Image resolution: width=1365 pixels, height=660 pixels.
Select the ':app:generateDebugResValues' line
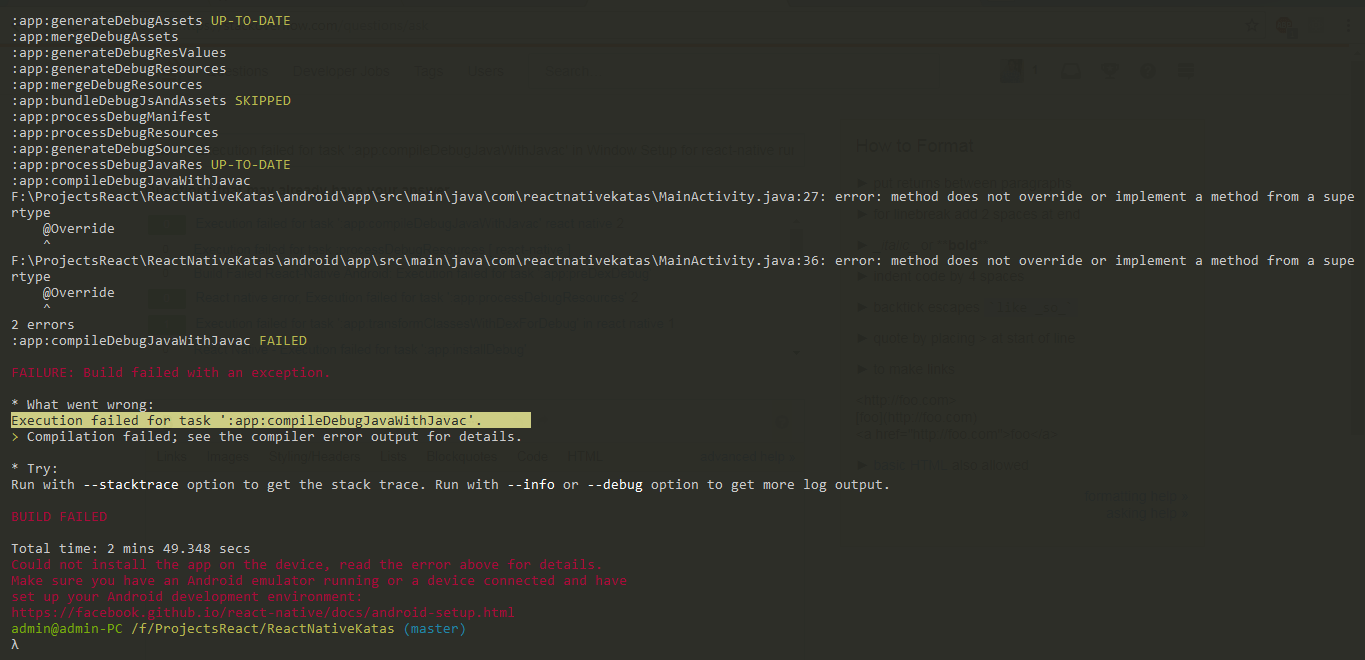point(119,53)
